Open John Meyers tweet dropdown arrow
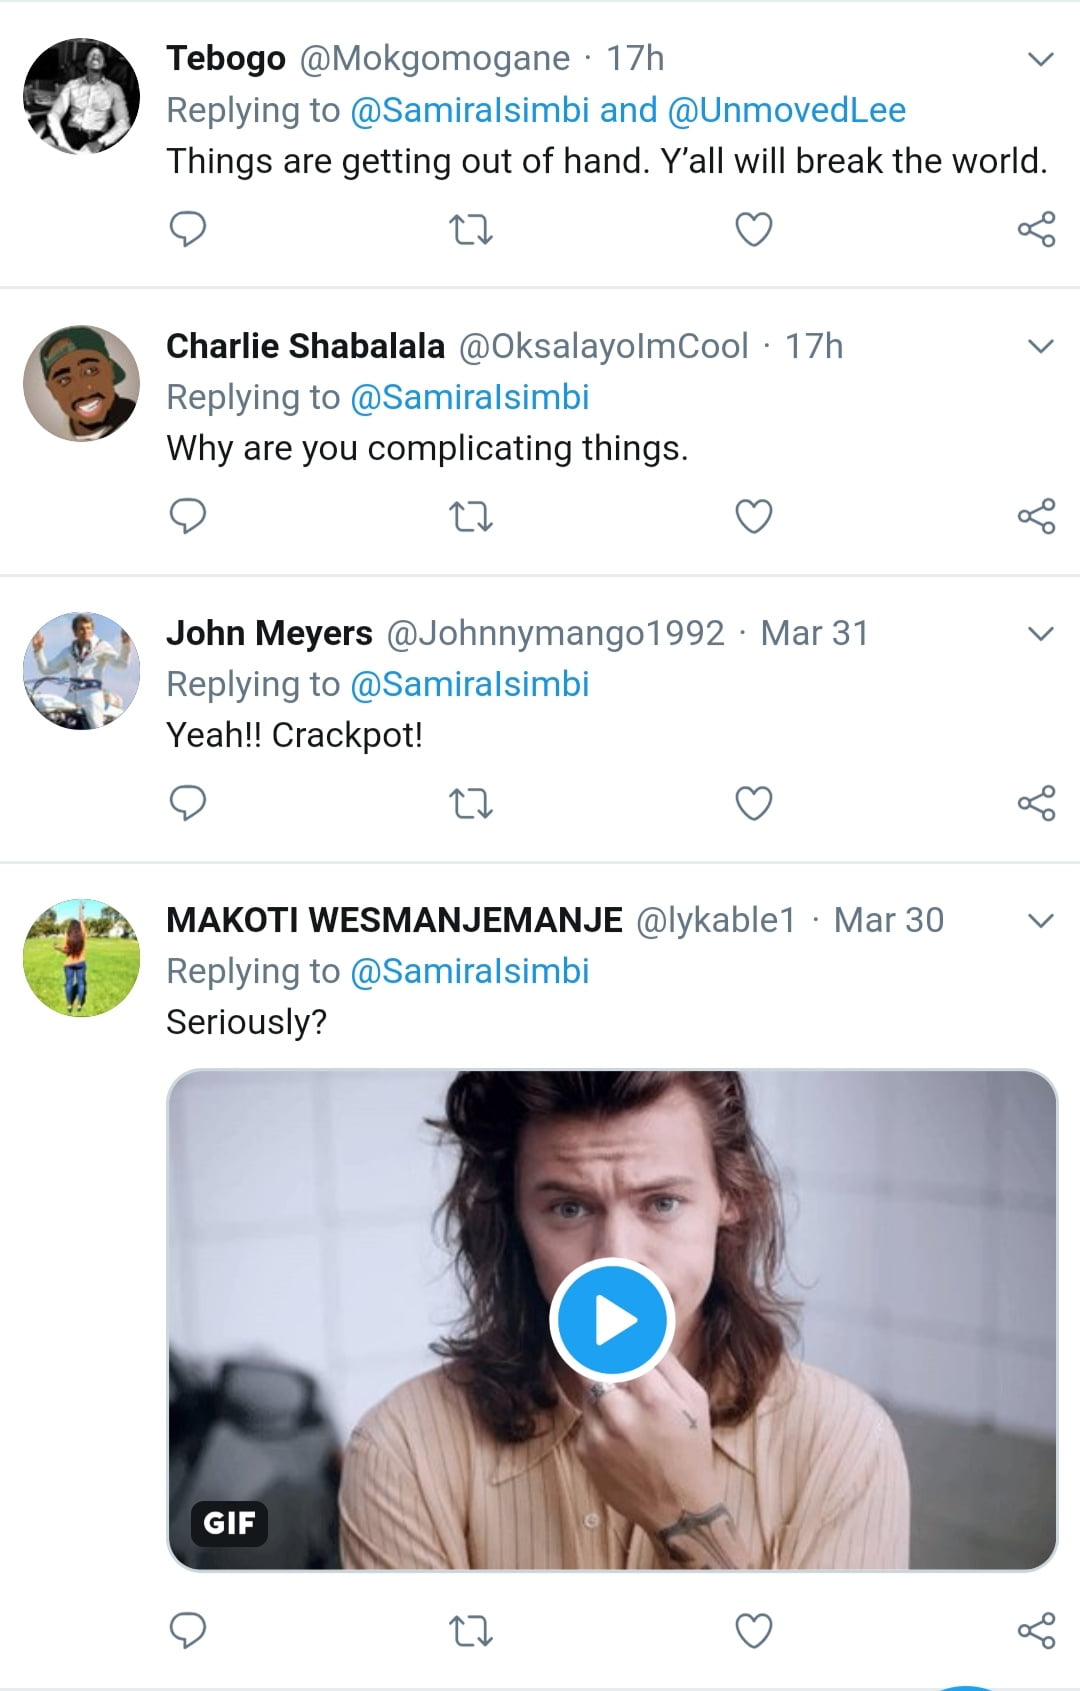1080x1691 pixels. [x=1041, y=633]
